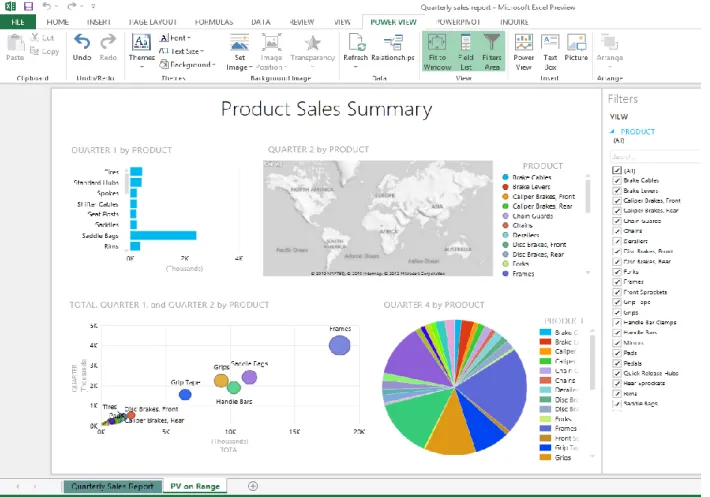Screen dimensions: 710x497
Task: Open the FILE tab
Action: [18, 22]
